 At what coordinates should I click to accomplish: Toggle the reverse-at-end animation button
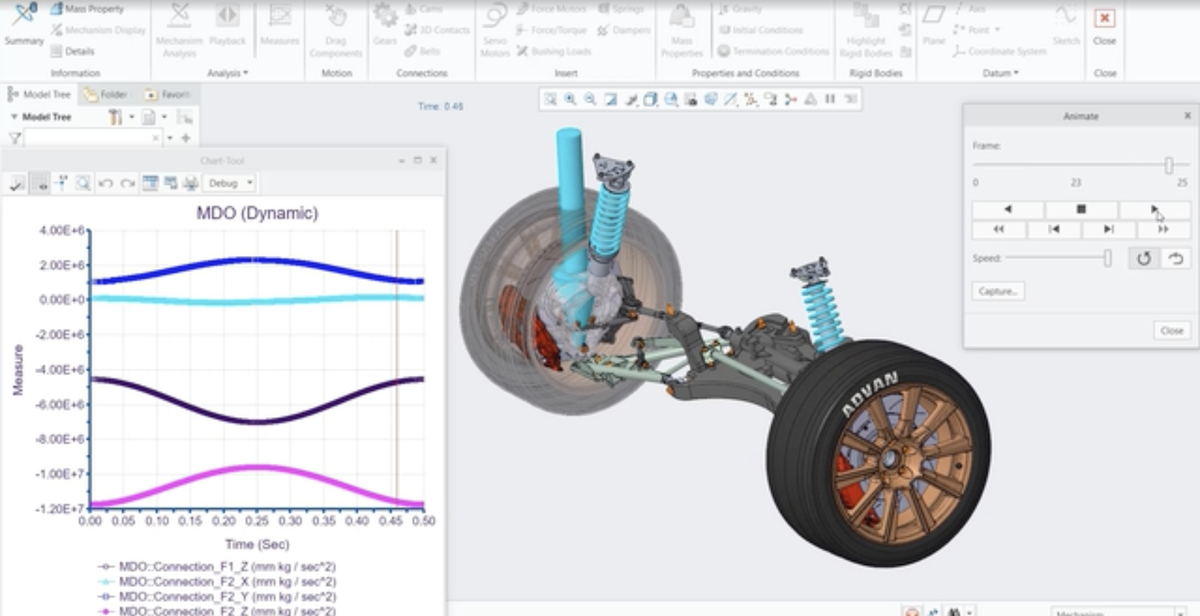click(1176, 258)
